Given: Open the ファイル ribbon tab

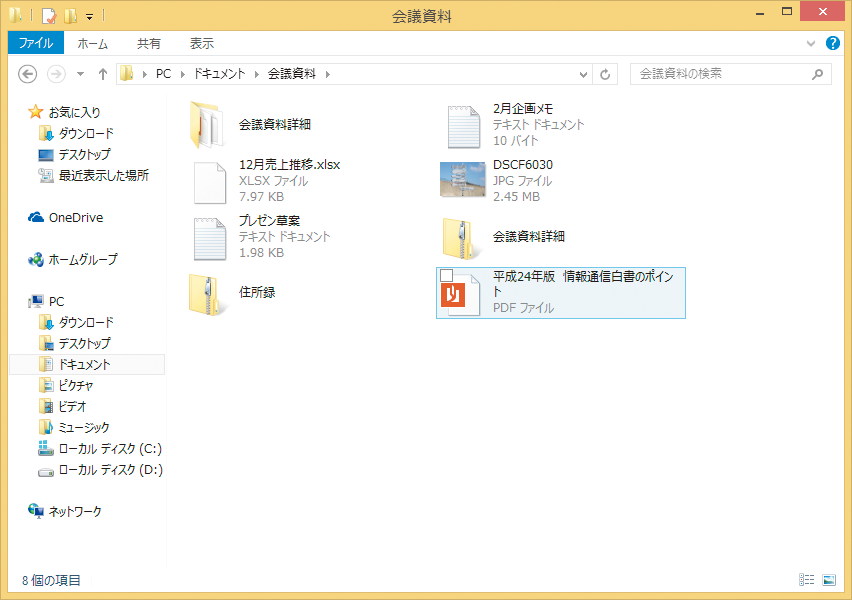Looking at the screenshot, I should 36,43.
